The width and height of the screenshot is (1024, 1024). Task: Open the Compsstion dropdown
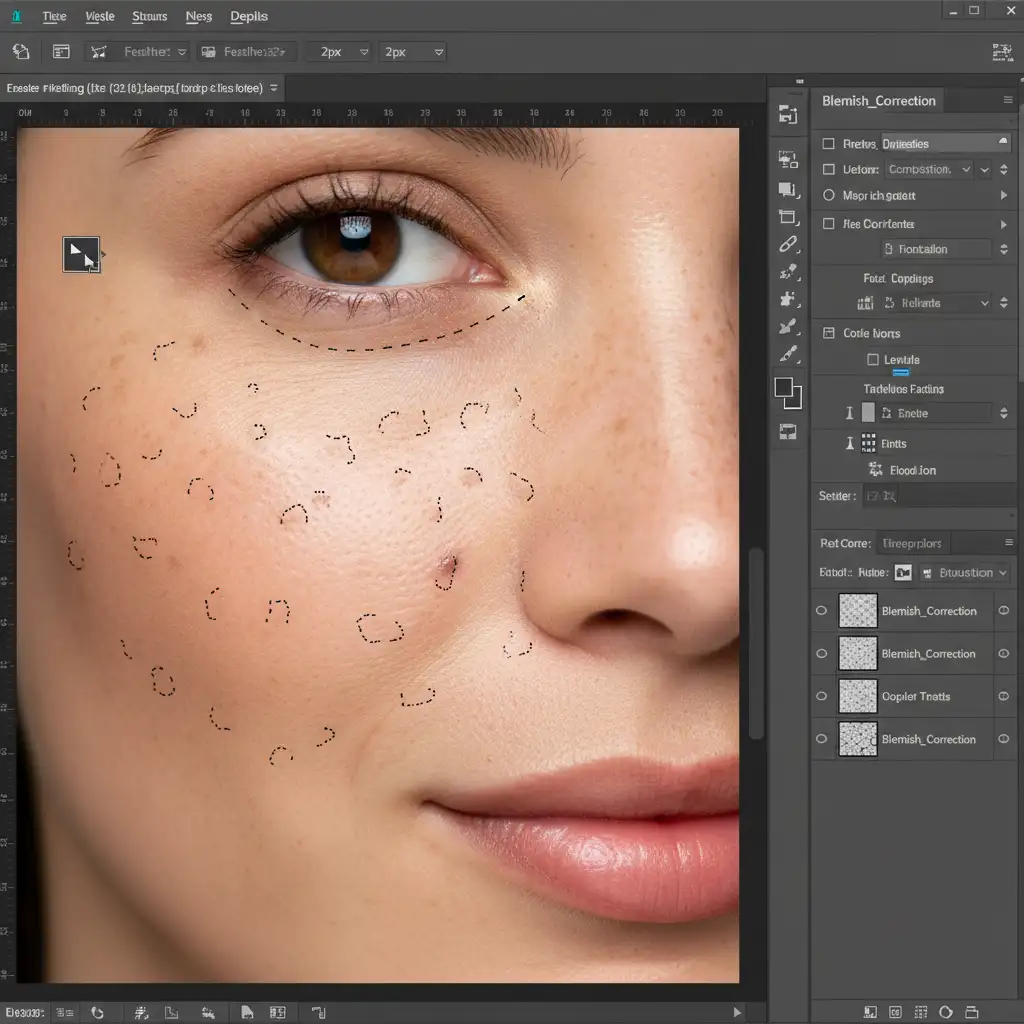pyautogui.click(x=929, y=170)
